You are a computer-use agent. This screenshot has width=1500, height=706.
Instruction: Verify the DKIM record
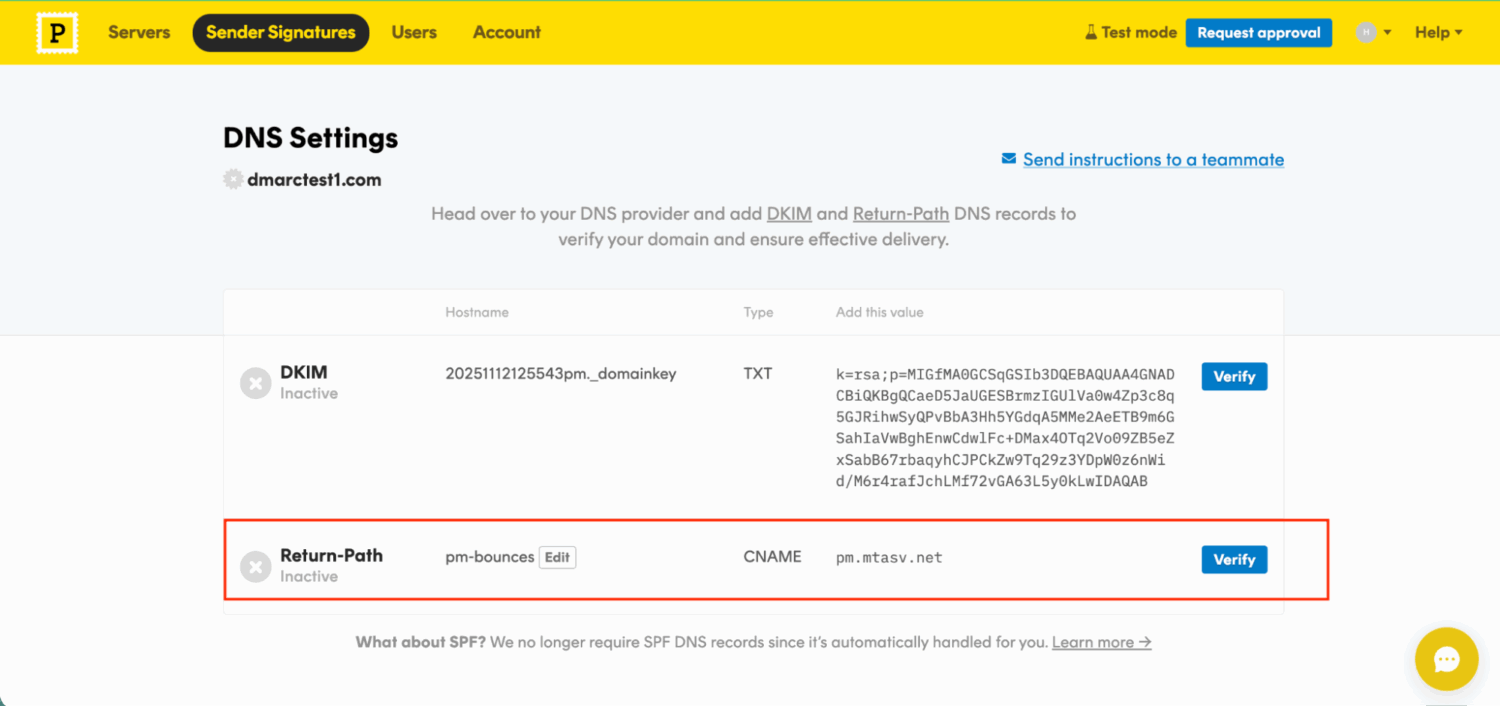(x=1234, y=377)
